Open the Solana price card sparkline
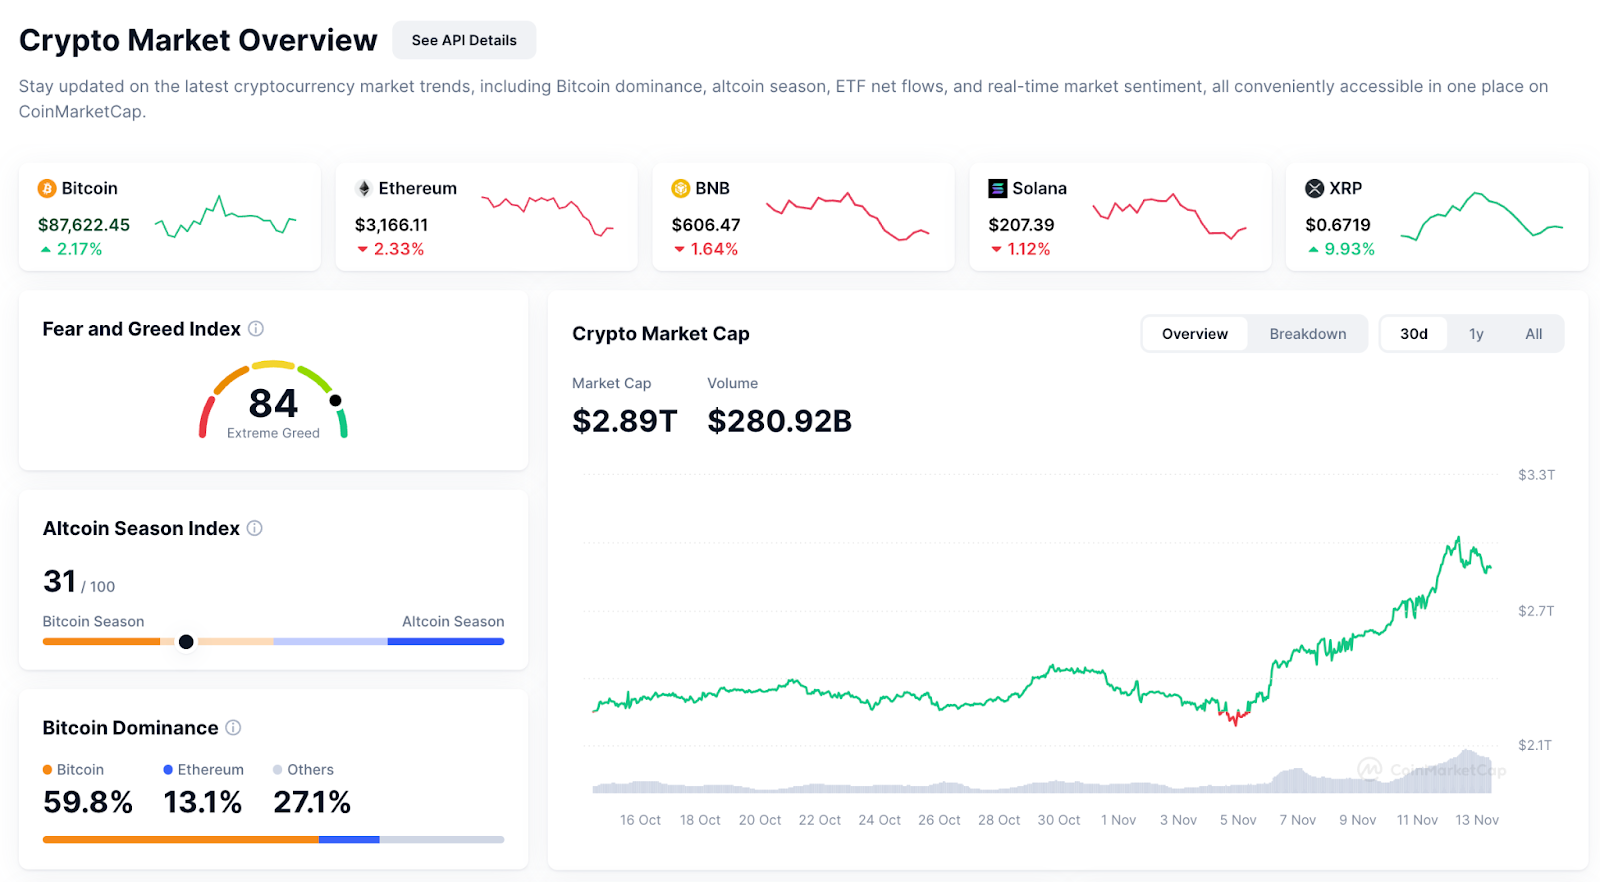Screen dimensions: 1600x882 [x=1170, y=215]
